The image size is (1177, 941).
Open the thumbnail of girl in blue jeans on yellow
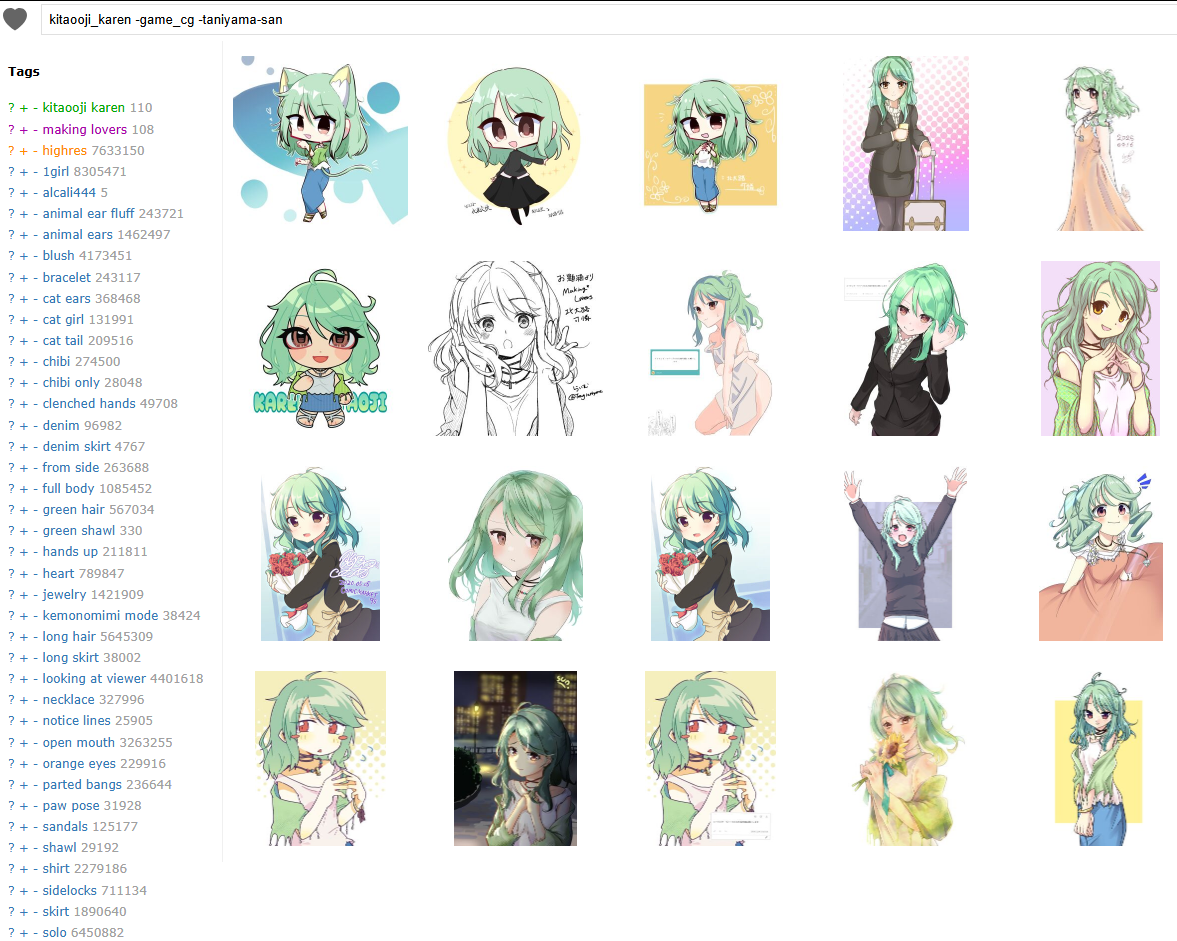click(x=1099, y=759)
